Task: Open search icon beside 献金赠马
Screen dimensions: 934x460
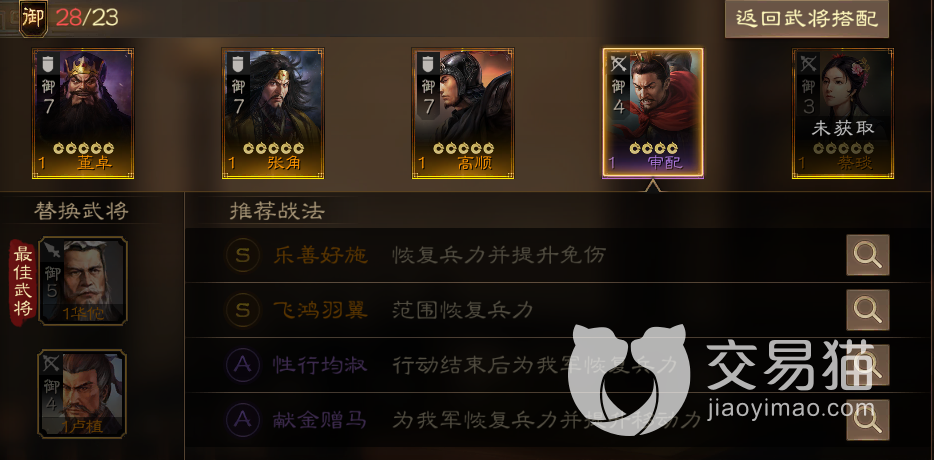Action: [x=868, y=420]
